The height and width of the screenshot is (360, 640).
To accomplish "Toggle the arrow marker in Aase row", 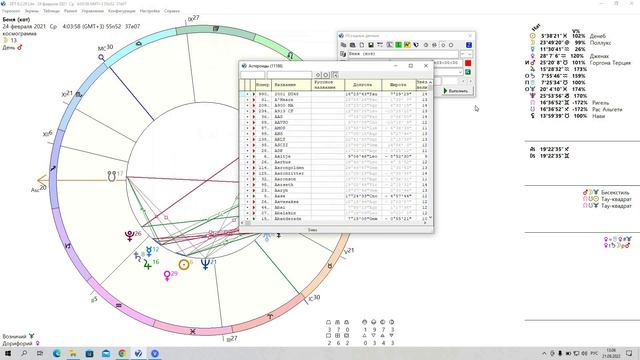I will pyautogui.click(x=254, y=196).
